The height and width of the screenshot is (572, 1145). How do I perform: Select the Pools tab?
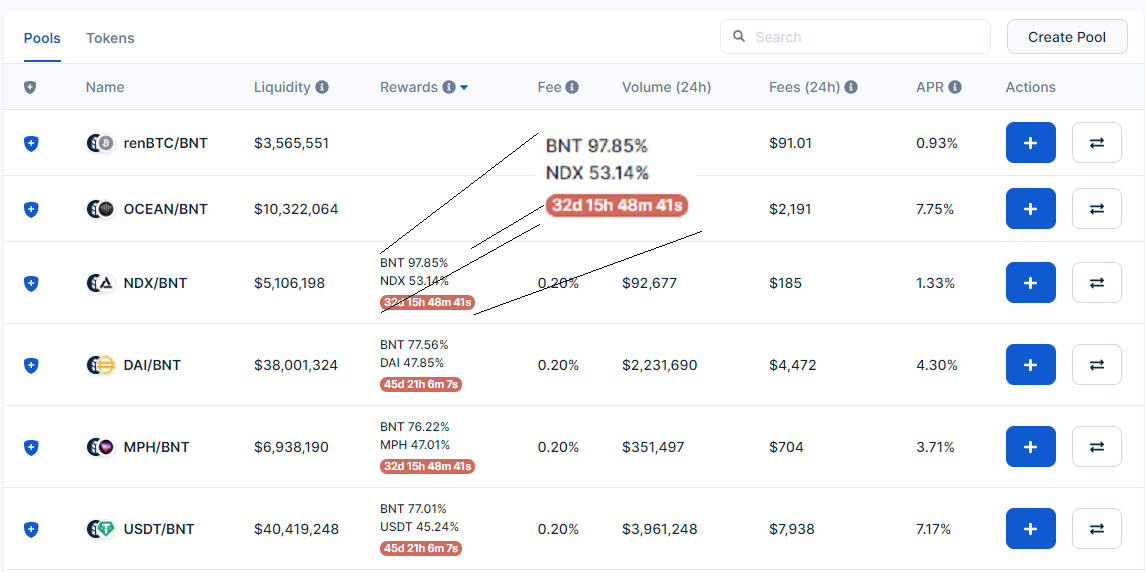click(42, 38)
